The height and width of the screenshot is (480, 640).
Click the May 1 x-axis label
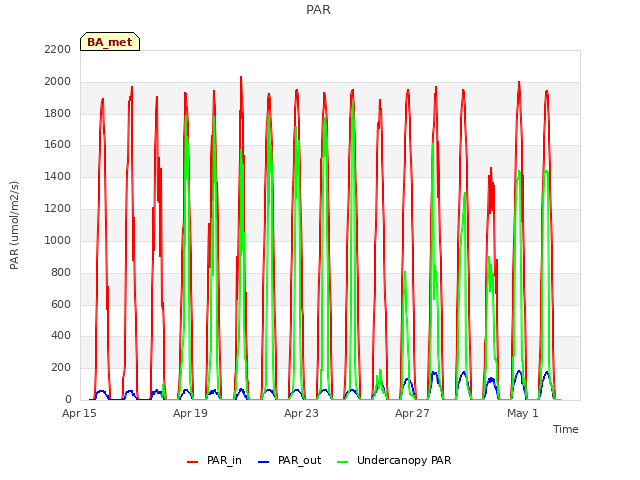pos(523,413)
